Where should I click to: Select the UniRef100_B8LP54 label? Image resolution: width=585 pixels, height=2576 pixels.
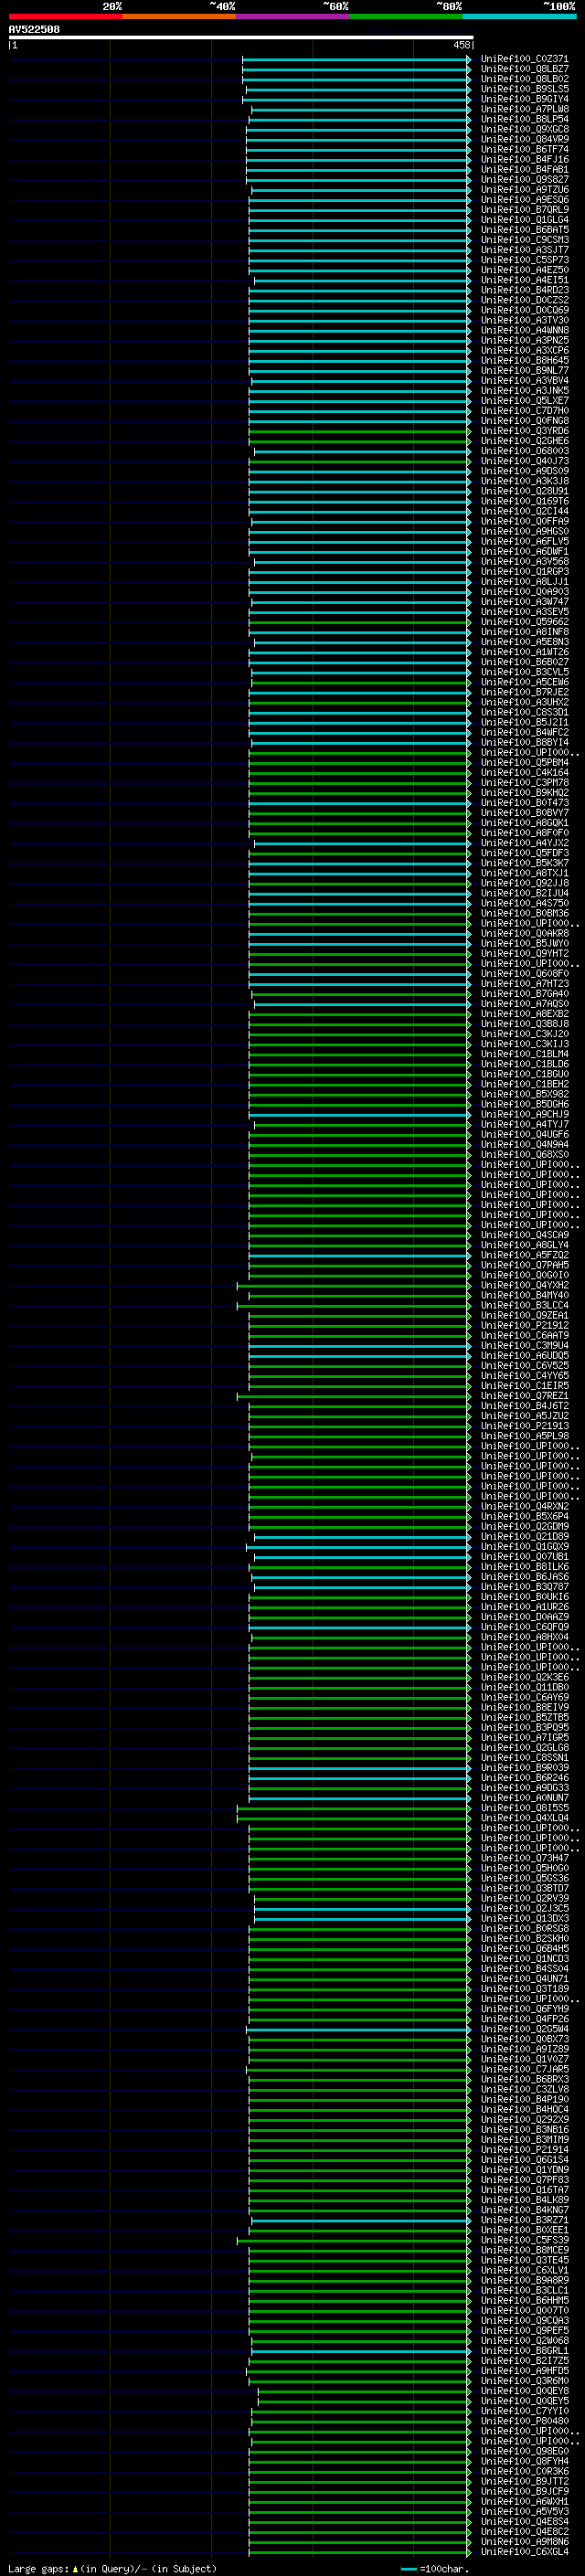(x=524, y=119)
